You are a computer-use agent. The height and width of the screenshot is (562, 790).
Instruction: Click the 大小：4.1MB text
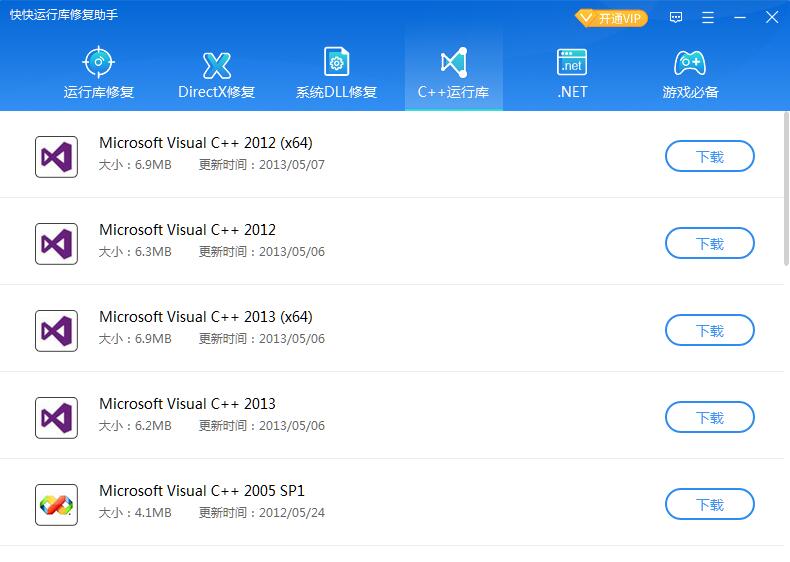[x=135, y=513]
